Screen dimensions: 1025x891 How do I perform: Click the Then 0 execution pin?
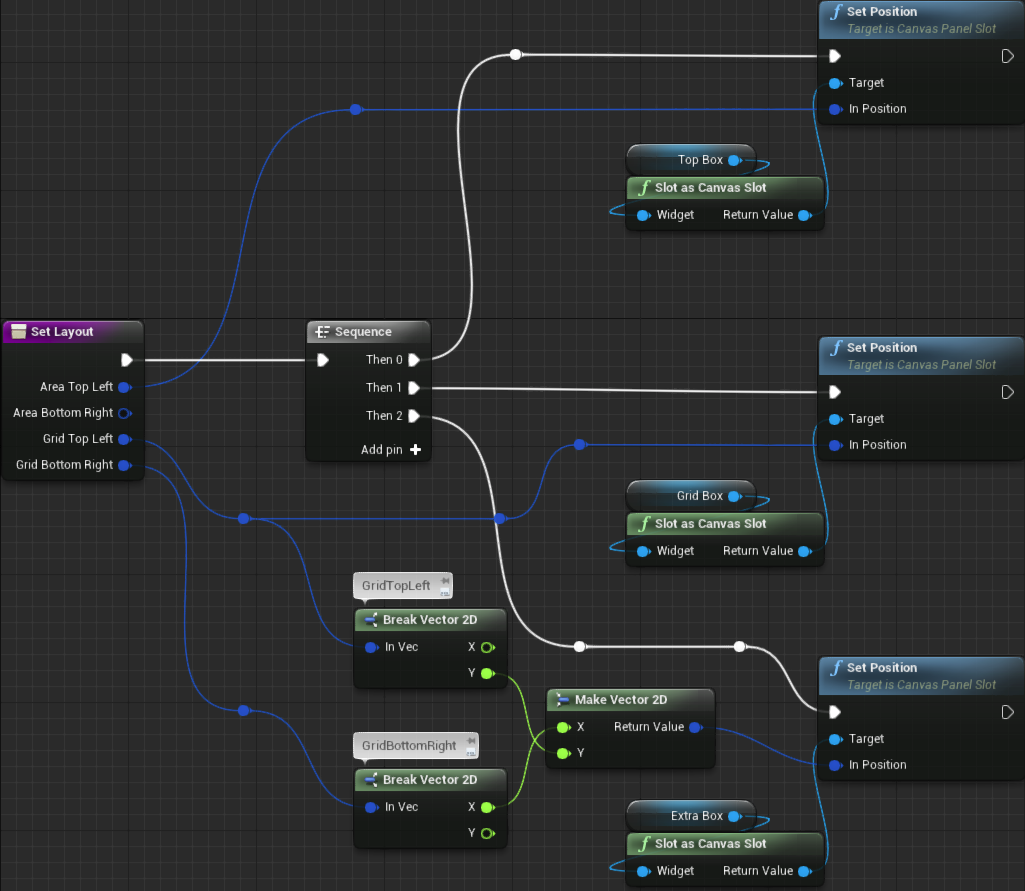(414, 360)
